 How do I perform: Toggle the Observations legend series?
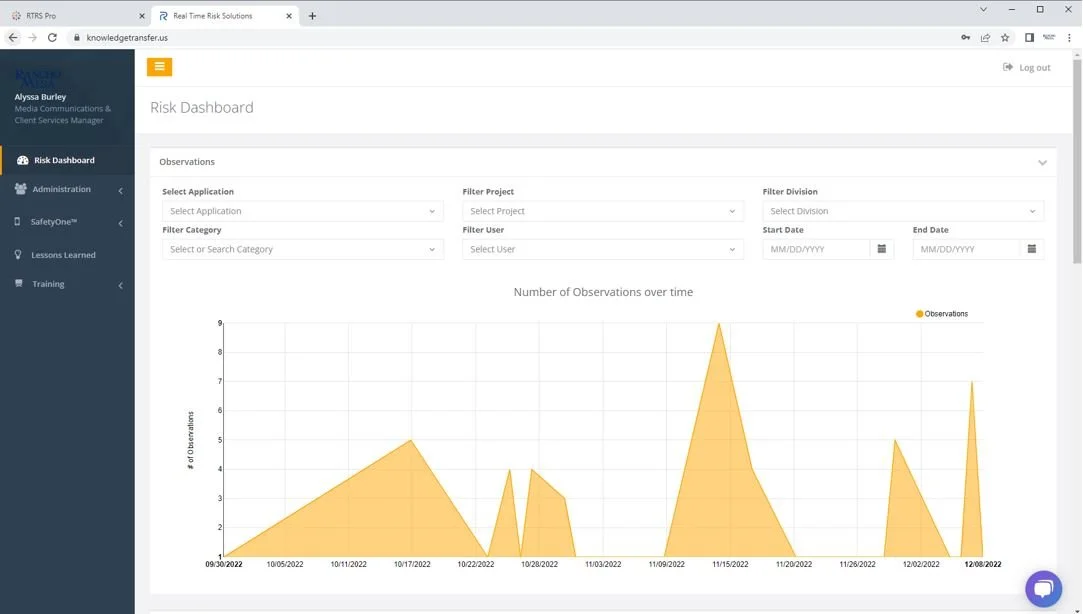tap(941, 314)
